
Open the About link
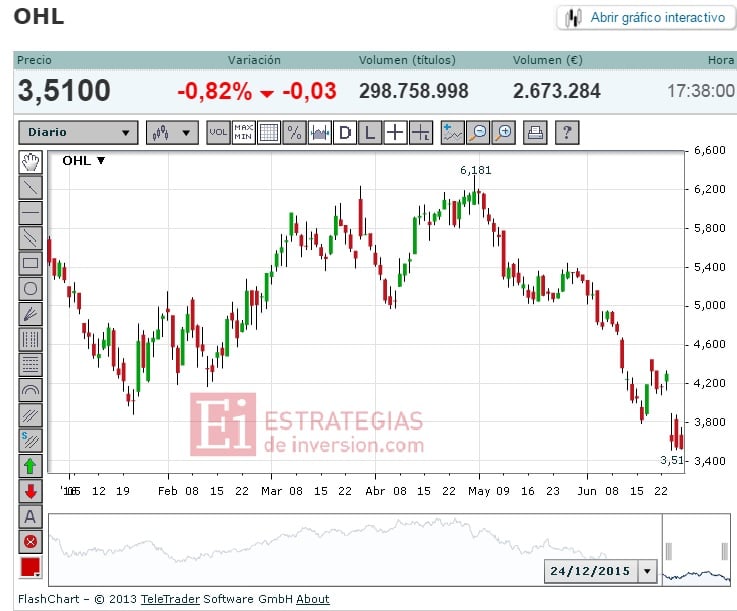coord(313,599)
